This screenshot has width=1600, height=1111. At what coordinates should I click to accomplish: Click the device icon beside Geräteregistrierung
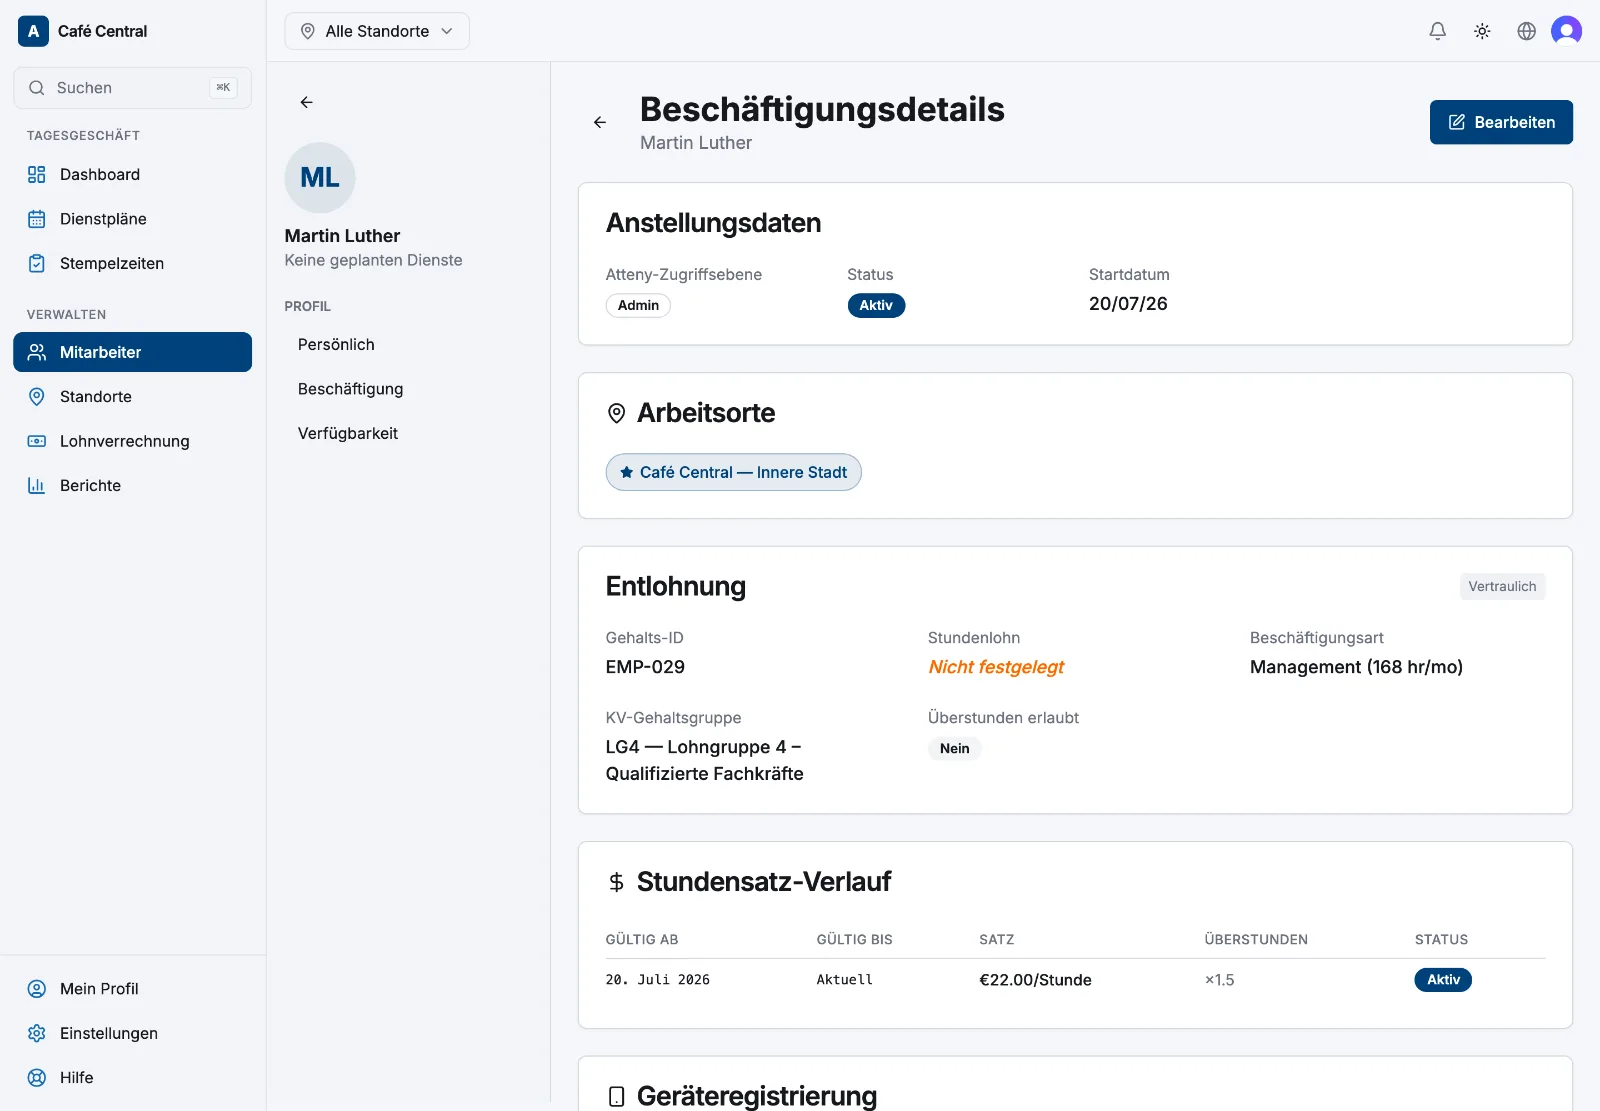617,1096
